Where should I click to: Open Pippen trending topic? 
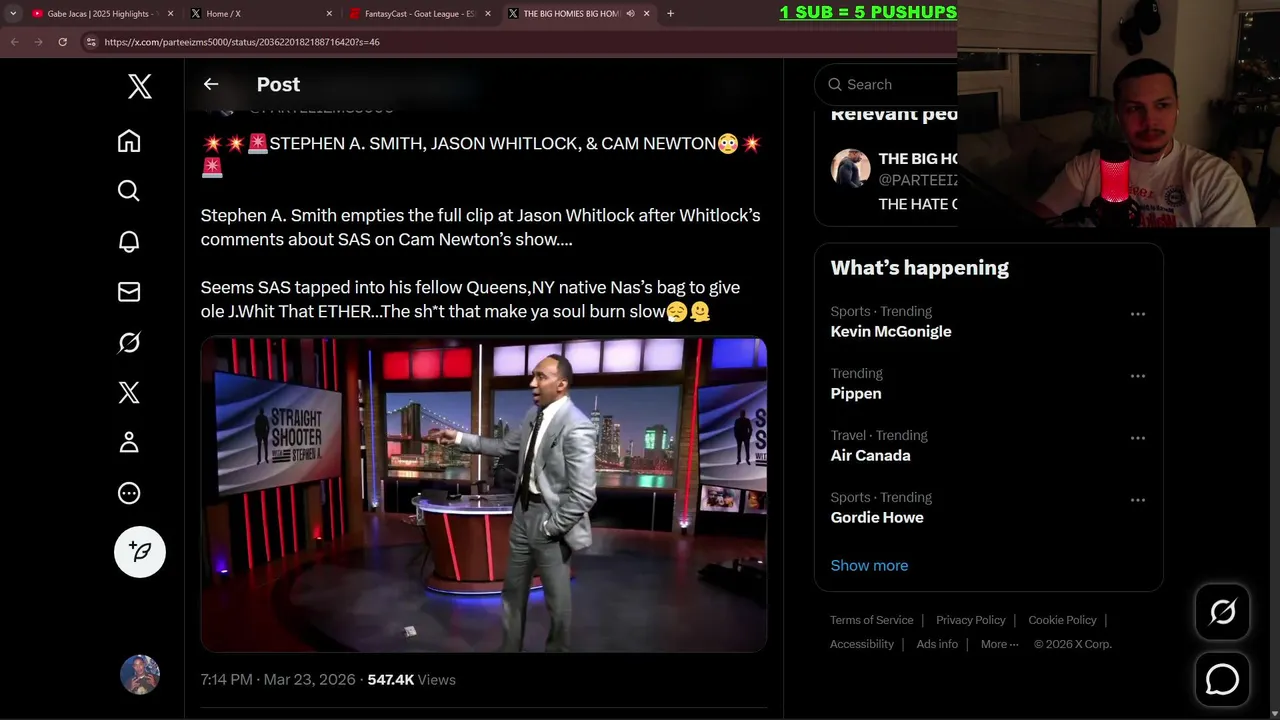[856, 394]
